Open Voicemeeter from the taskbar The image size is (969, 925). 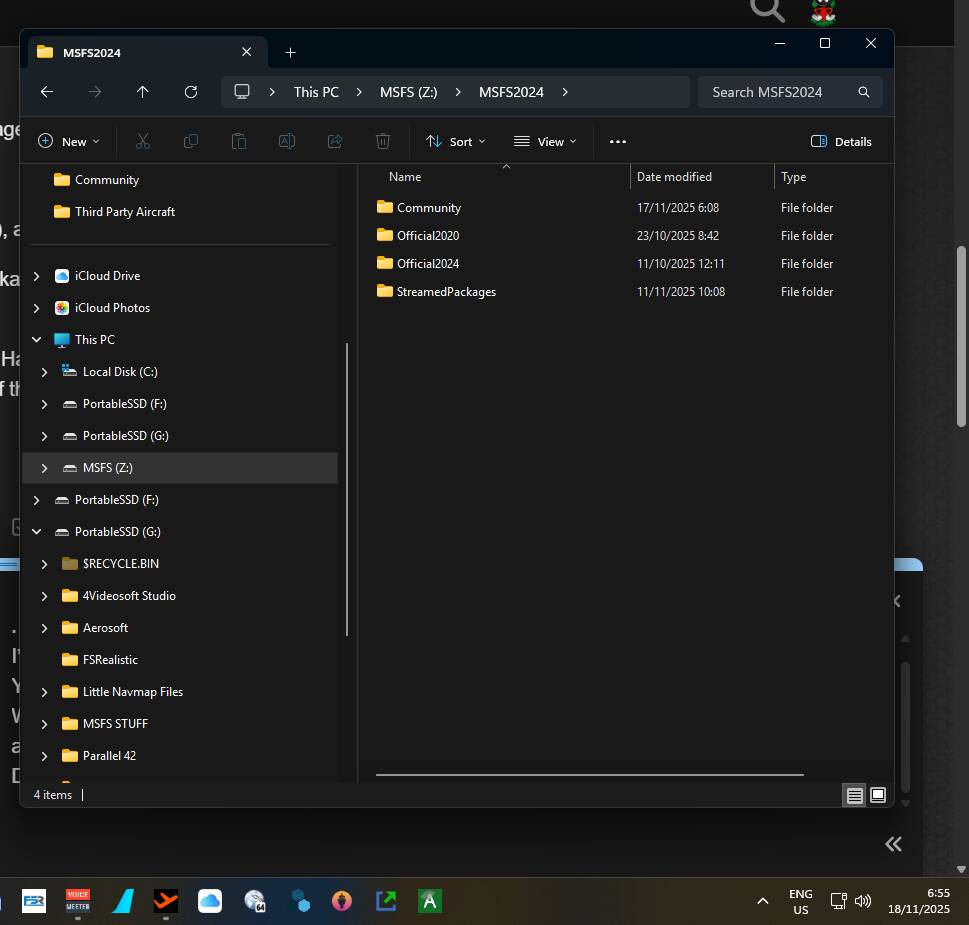[x=78, y=901]
